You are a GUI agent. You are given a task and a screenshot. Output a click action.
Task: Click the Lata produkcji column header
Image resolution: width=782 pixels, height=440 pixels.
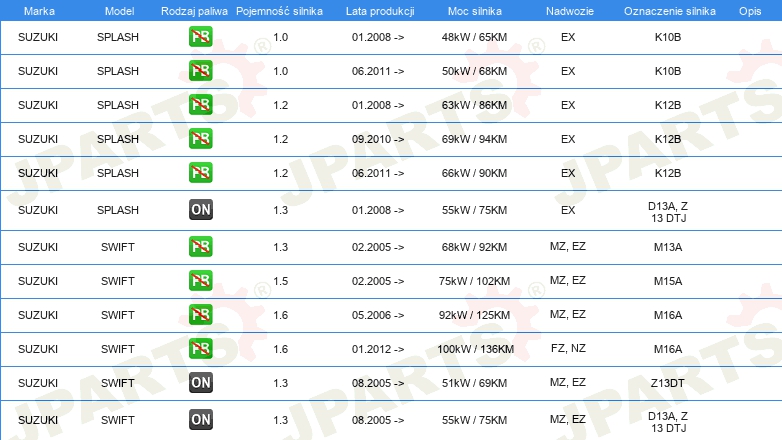point(380,11)
